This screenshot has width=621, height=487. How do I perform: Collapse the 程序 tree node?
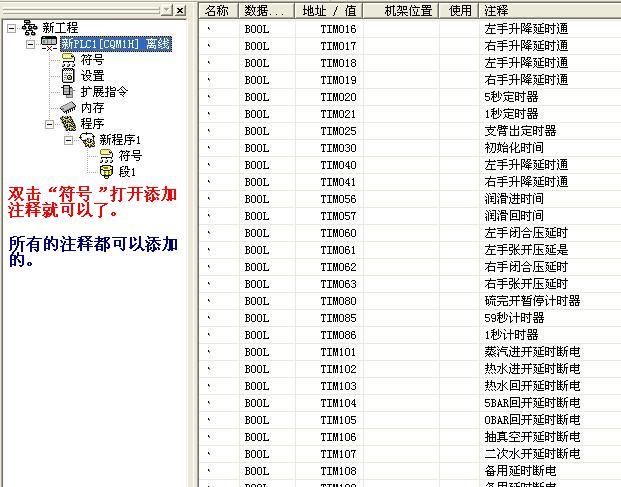coord(49,124)
